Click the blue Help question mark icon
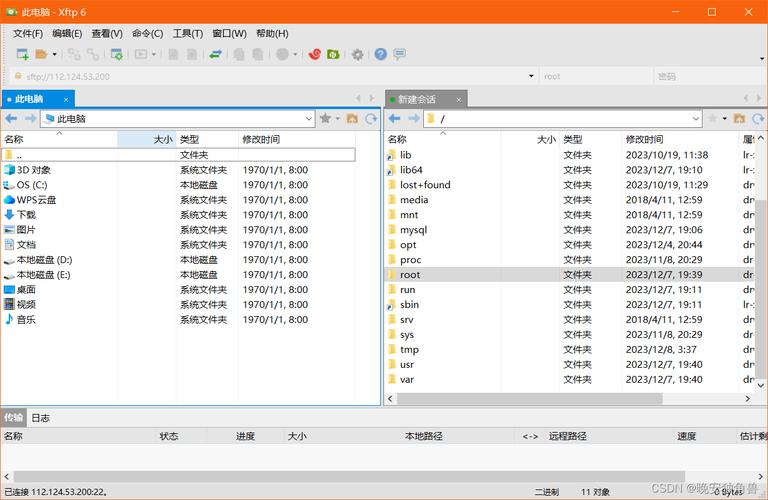This screenshot has width=768, height=500. click(381, 54)
